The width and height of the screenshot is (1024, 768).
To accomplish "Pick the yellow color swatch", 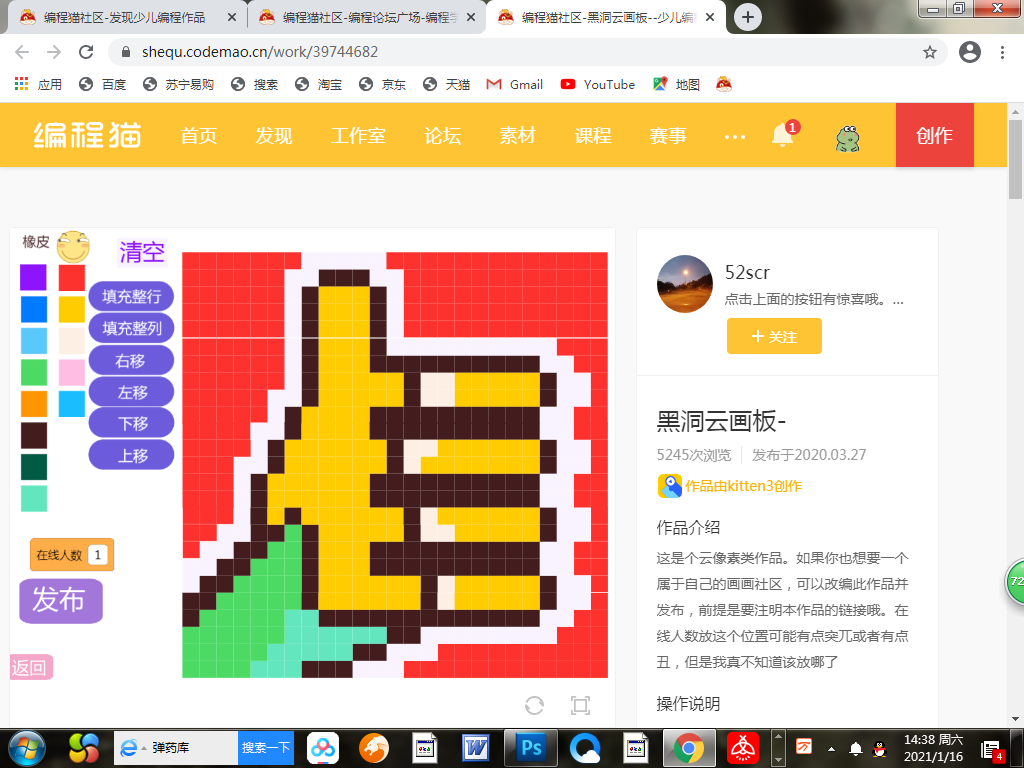I will (72, 309).
